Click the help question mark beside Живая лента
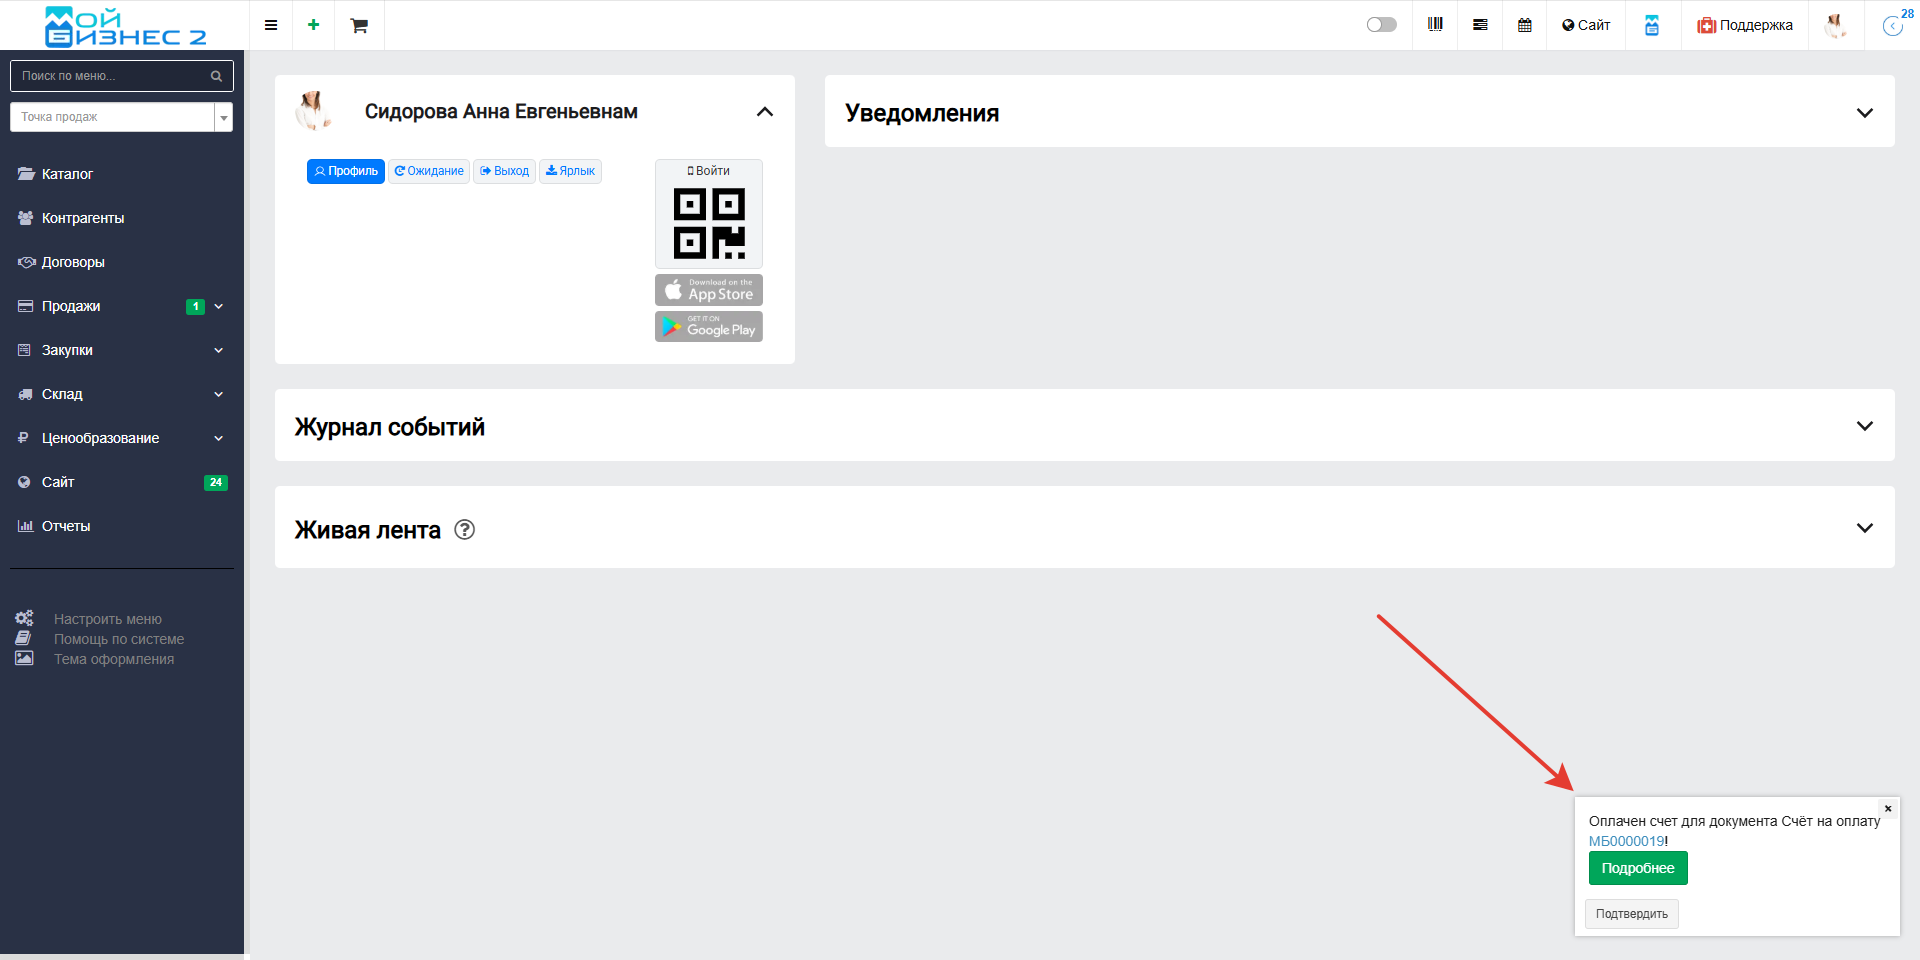Screen dimensions: 1920x960 click(x=464, y=530)
